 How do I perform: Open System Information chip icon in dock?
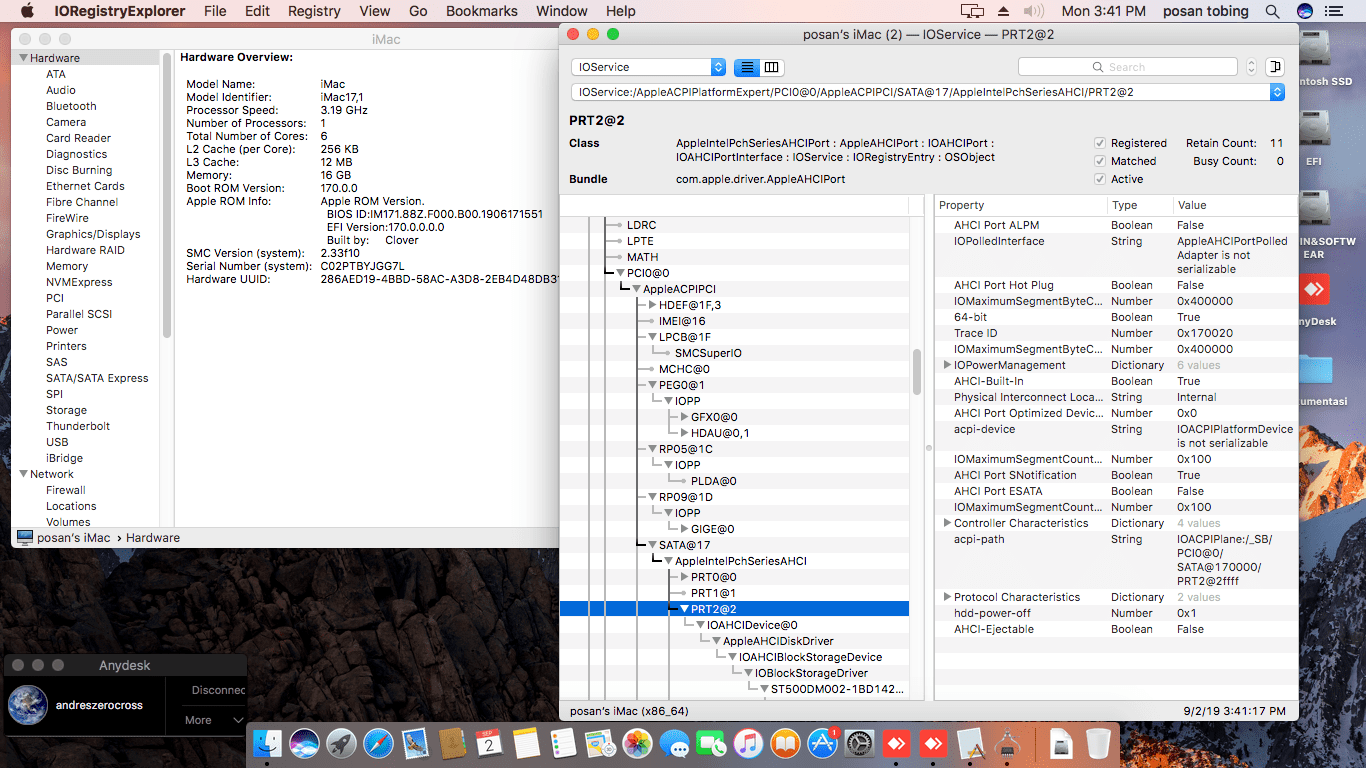click(1007, 744)
